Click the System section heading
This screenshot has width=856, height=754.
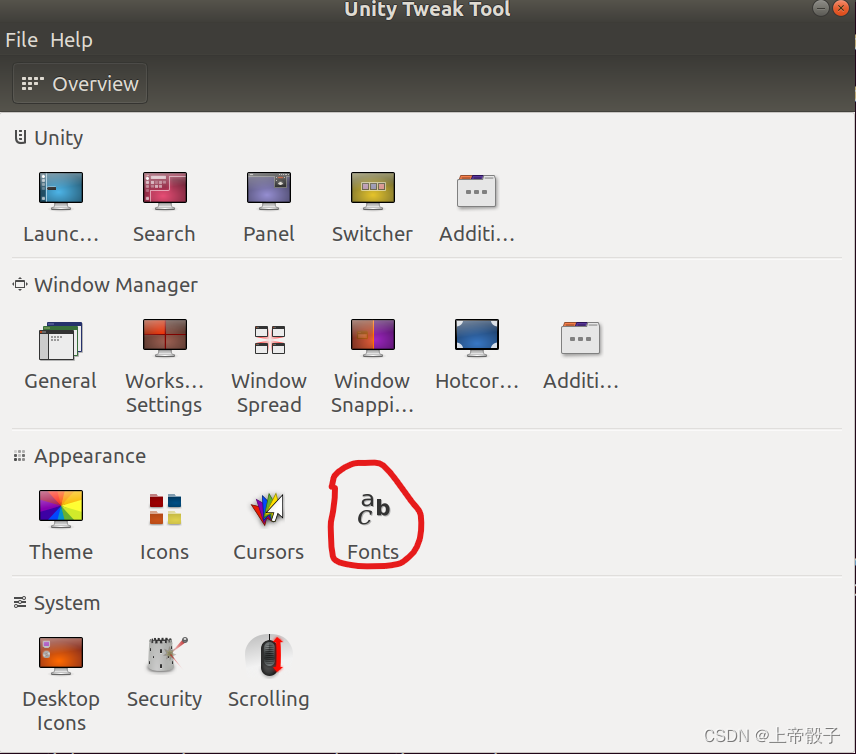67,603
